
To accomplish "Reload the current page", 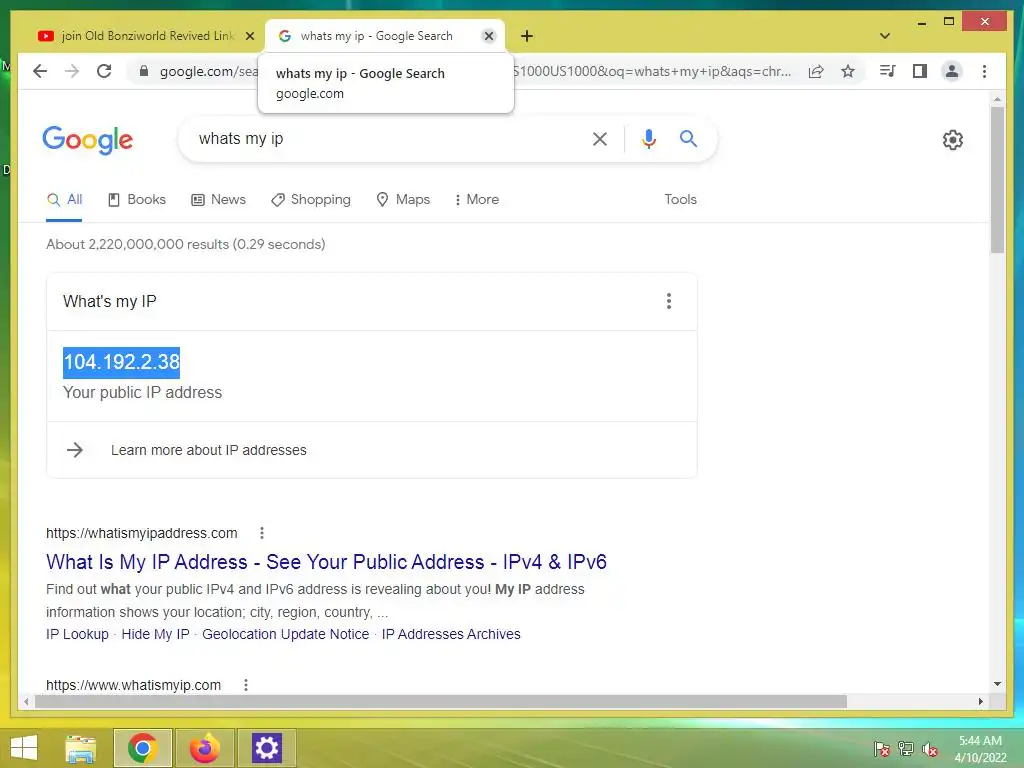I will [104, 71].
